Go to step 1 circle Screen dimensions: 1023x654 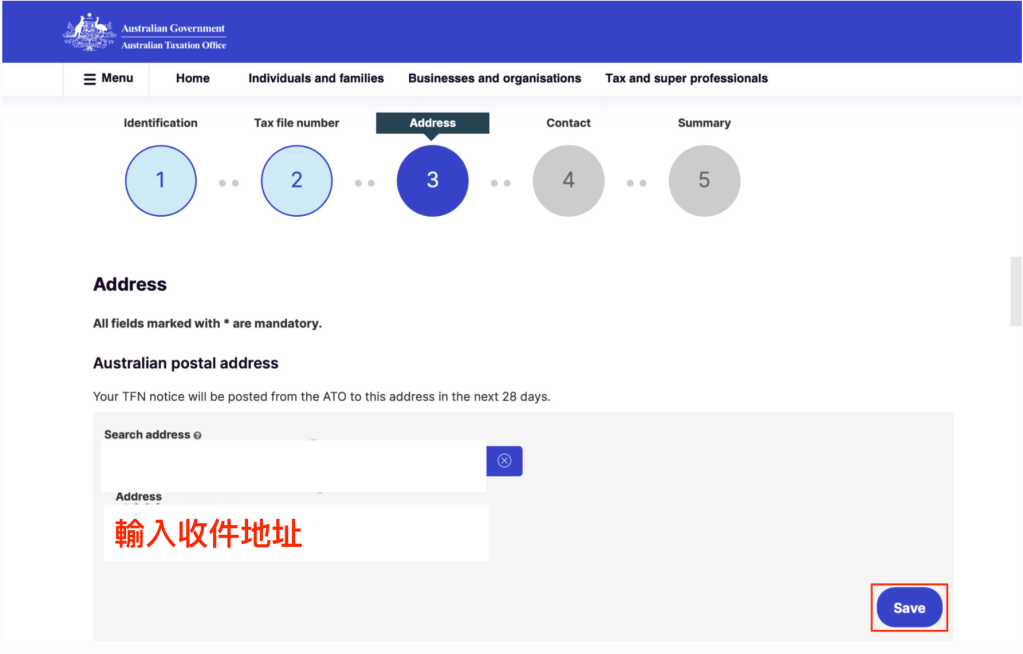point(160,181)
